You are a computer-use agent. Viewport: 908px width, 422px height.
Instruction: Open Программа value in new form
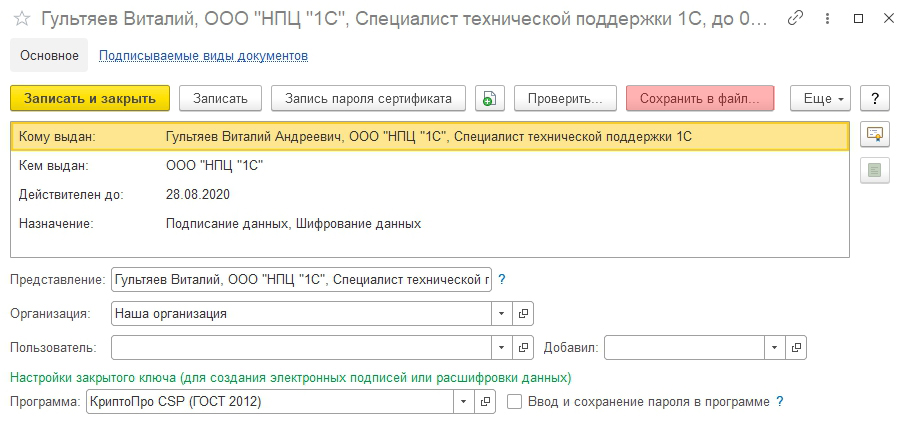[485, 401]
